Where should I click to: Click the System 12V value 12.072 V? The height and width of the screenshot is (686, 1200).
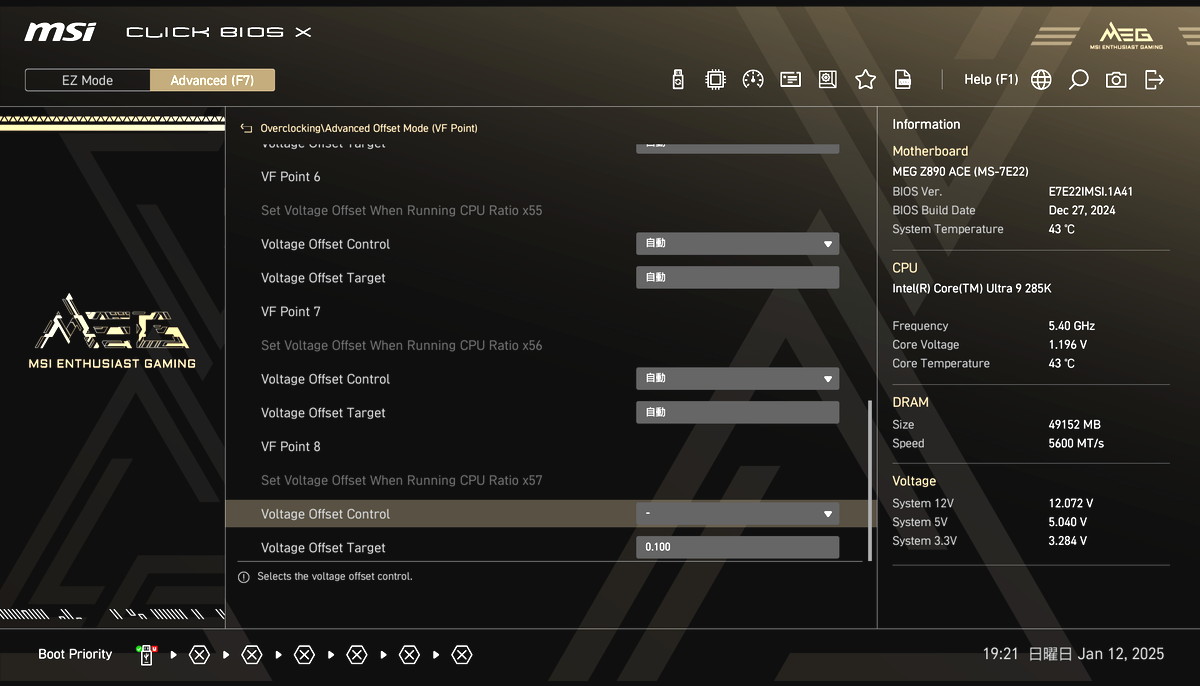tap(1071, 504)
